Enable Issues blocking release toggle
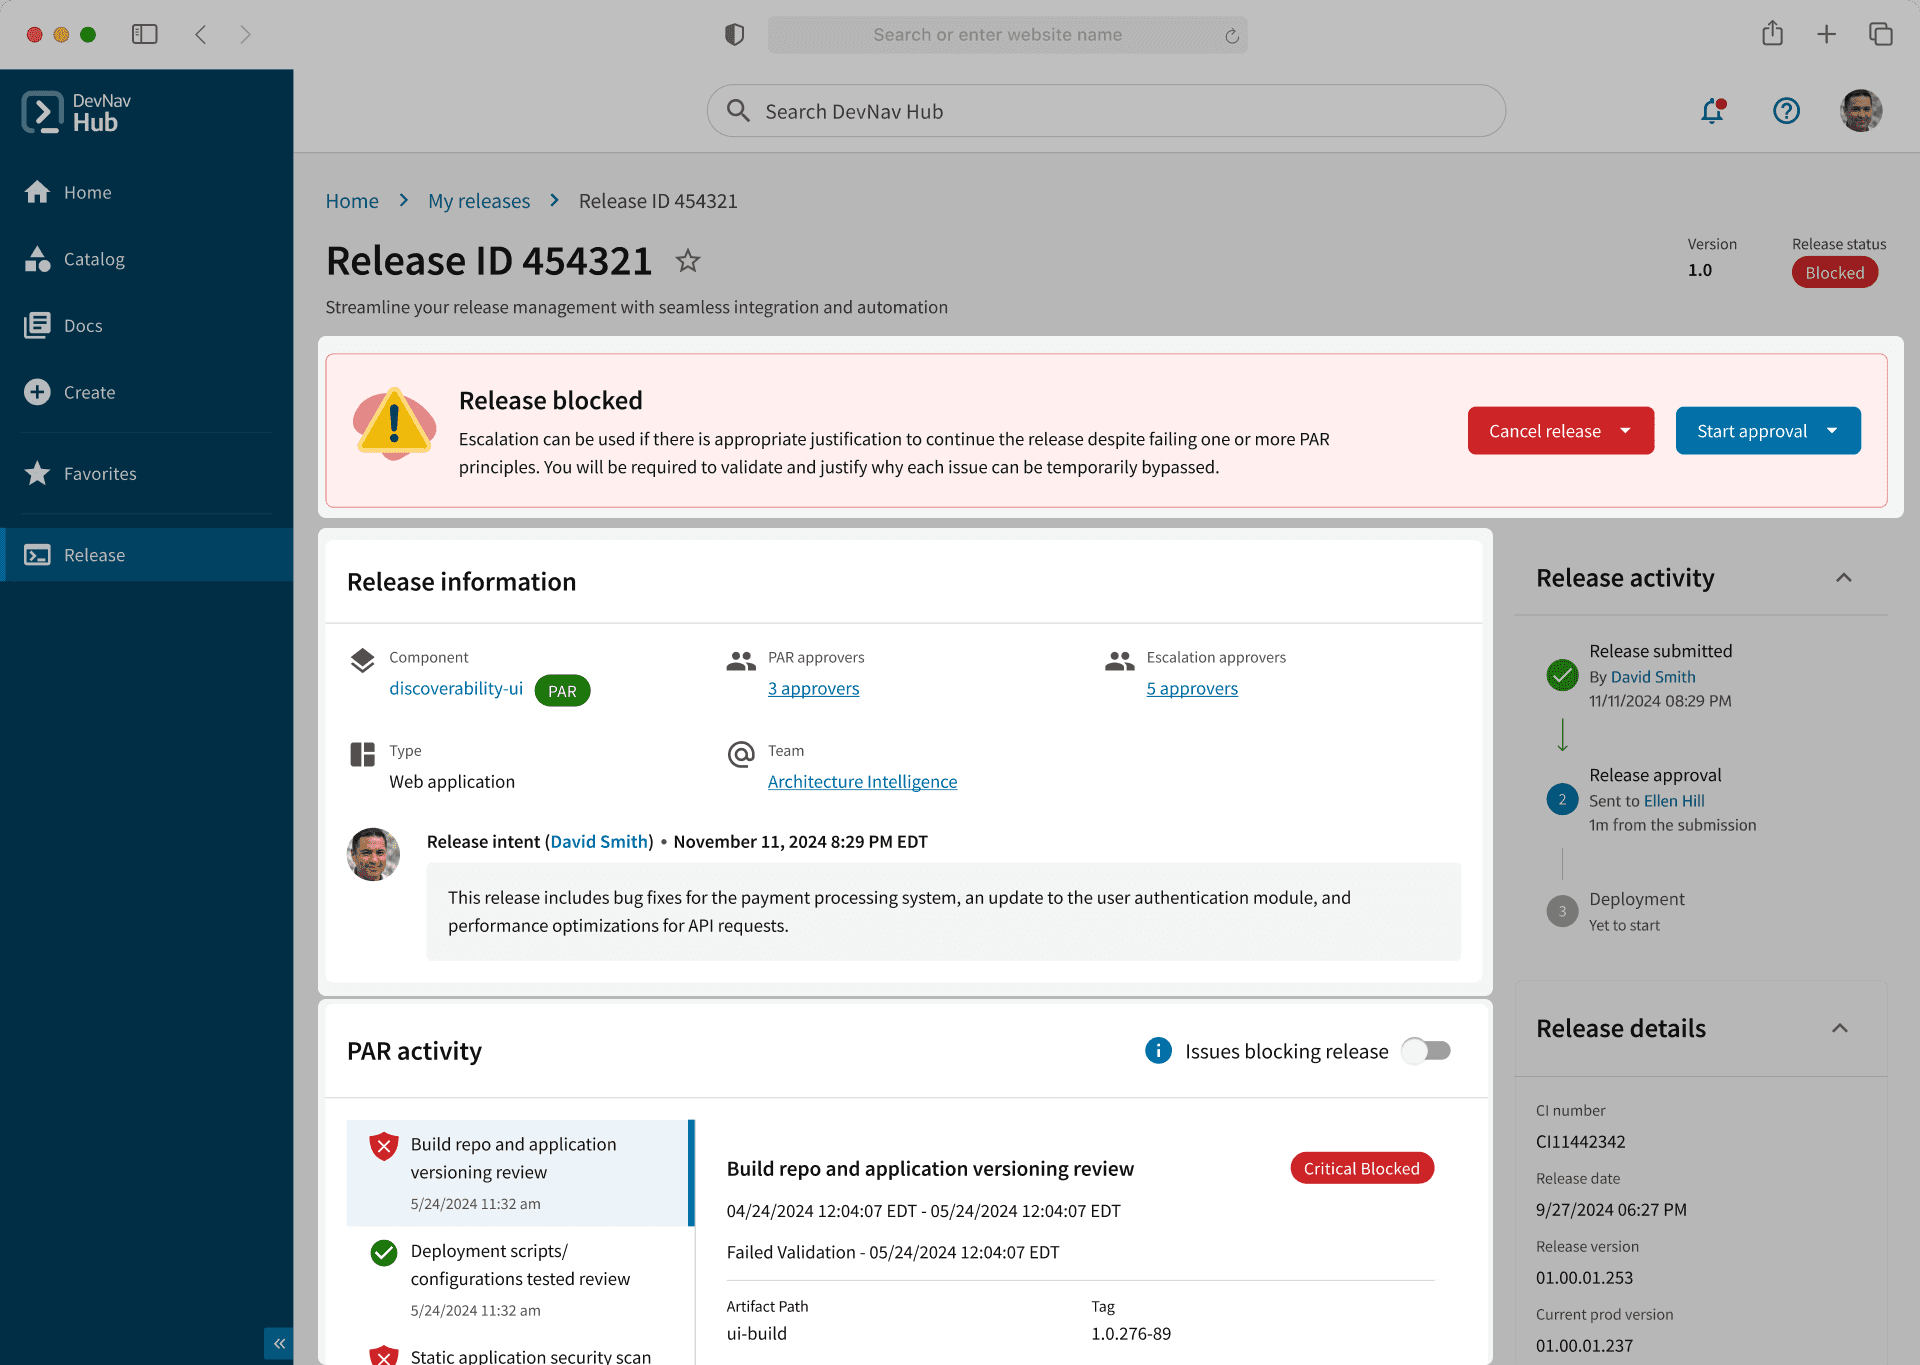1920x1365 pixels. click(1426, 1051)
